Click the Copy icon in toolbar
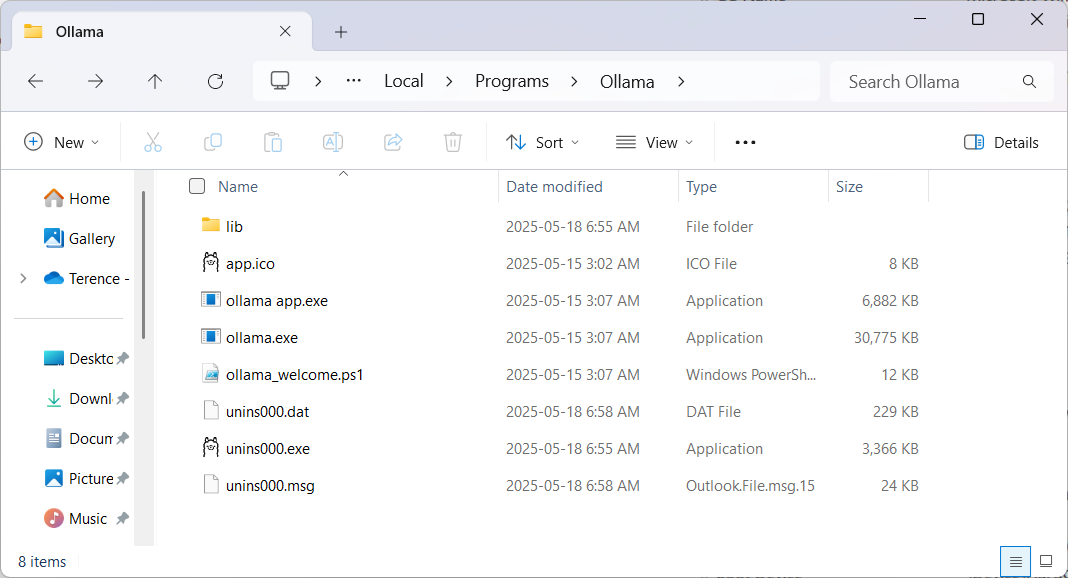The height and width of the screenshot is (578, 1068). tap(213, 142)
